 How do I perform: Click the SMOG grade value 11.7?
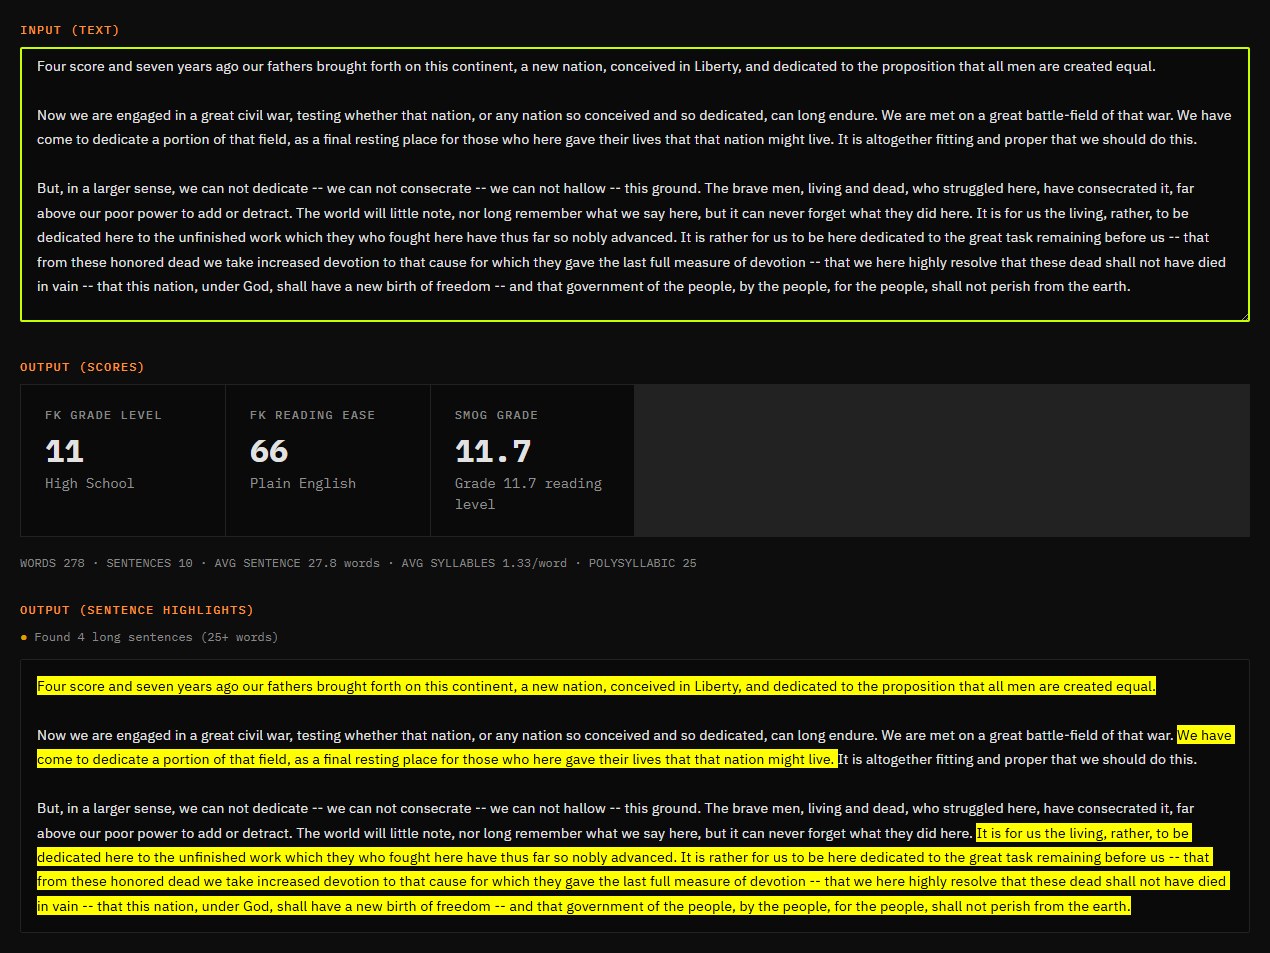[493, 451]
